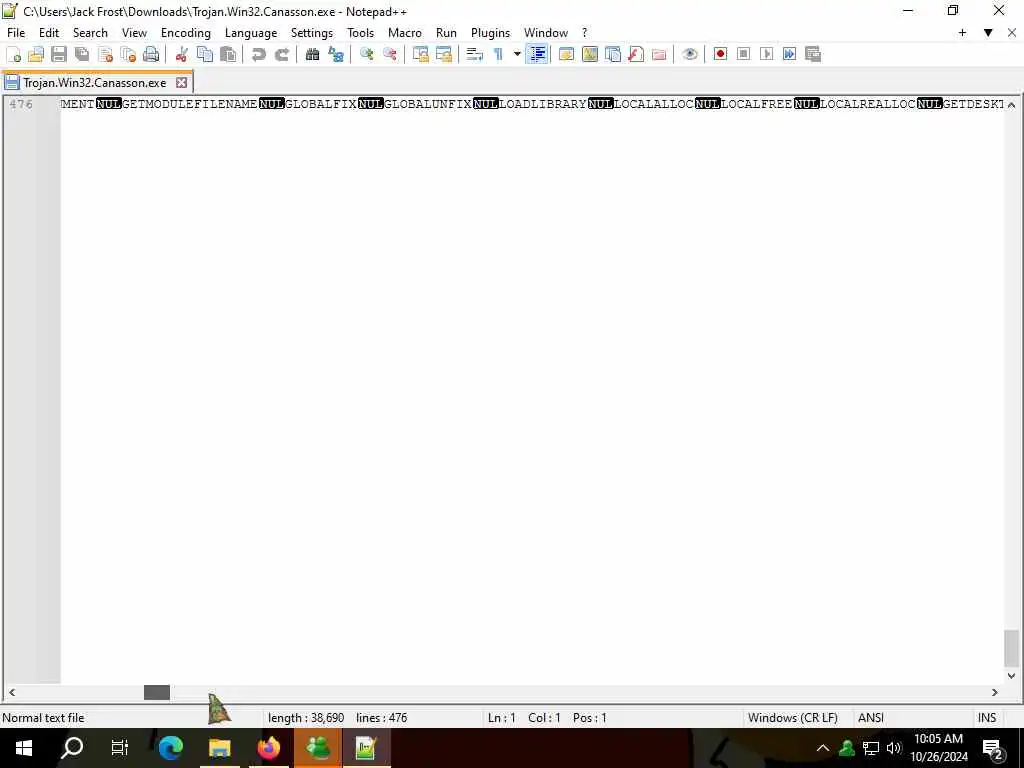The height and width of the screenshot is (768, 1024).
Task: Click the New file toolbar icon
Action: 14,54
